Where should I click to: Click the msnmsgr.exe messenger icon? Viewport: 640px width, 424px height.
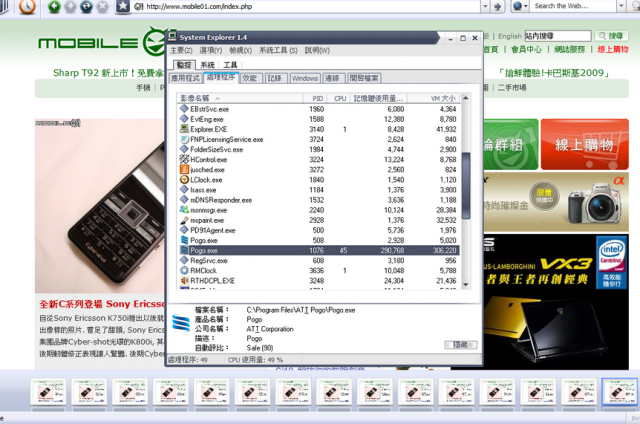point(184,210)
